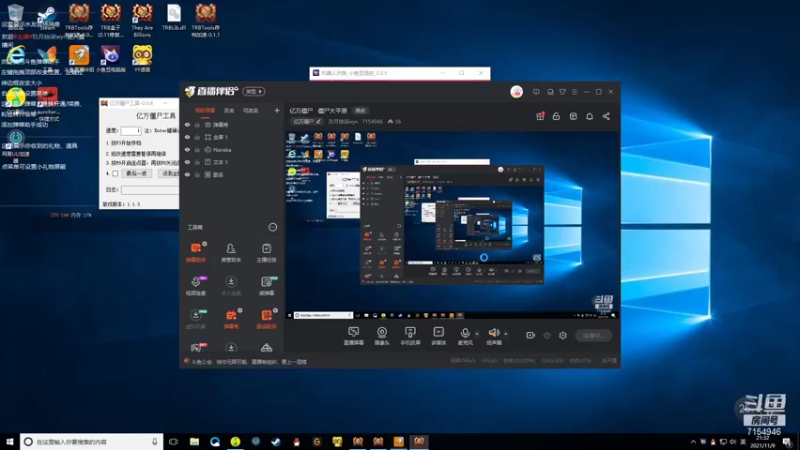Tick checkbox 4 in 亿万僵尸工具 window

[x=115, y=173]
